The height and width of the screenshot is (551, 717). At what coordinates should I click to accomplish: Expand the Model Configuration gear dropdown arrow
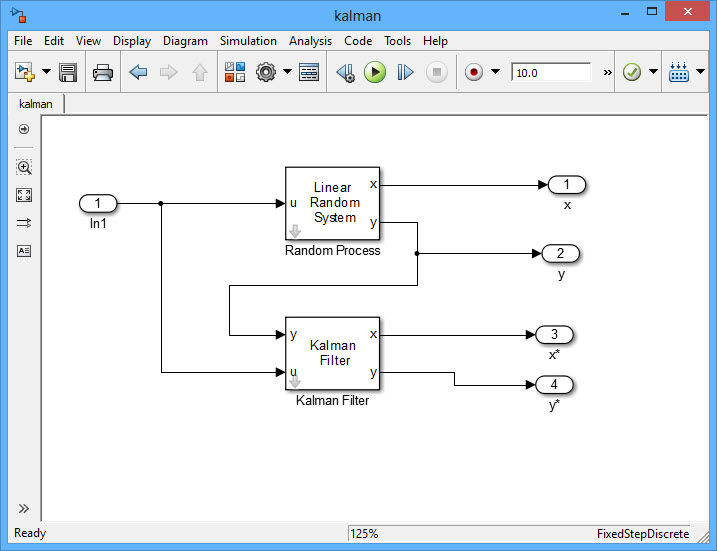click(287, 72)
